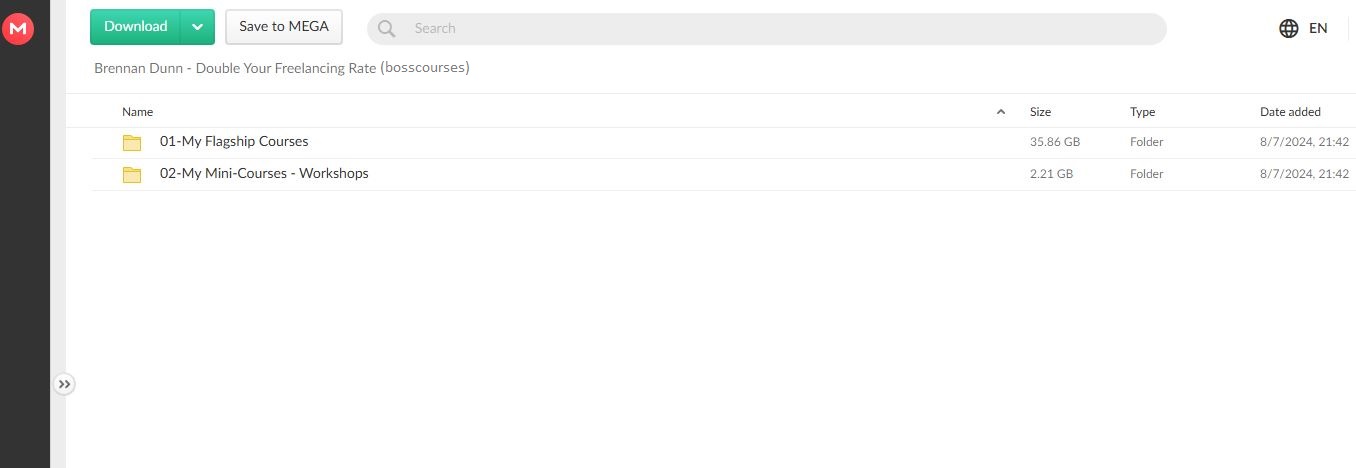Image resolution: width=1356 pixels, height=468 pixels.
Task: Sort files by Name column header
Action: (x=138, y=112)
